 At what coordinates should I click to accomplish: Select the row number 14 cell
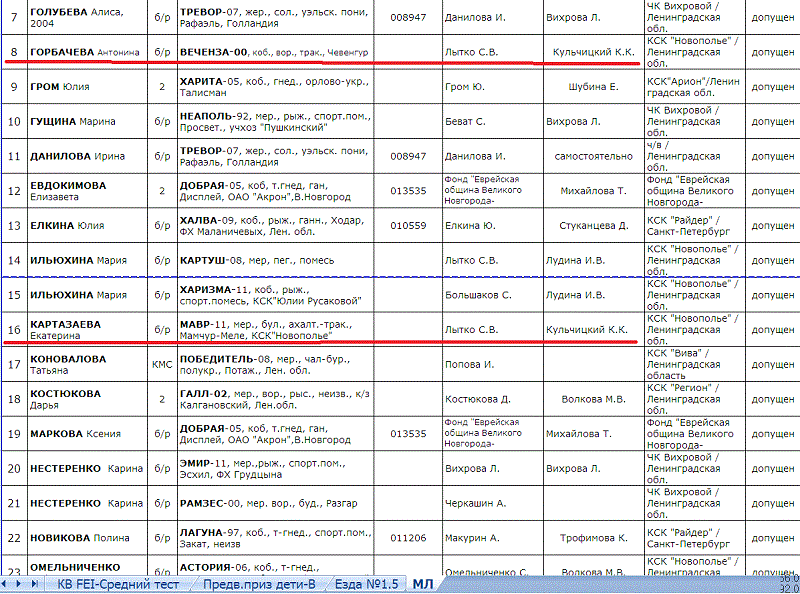point(13,260)
